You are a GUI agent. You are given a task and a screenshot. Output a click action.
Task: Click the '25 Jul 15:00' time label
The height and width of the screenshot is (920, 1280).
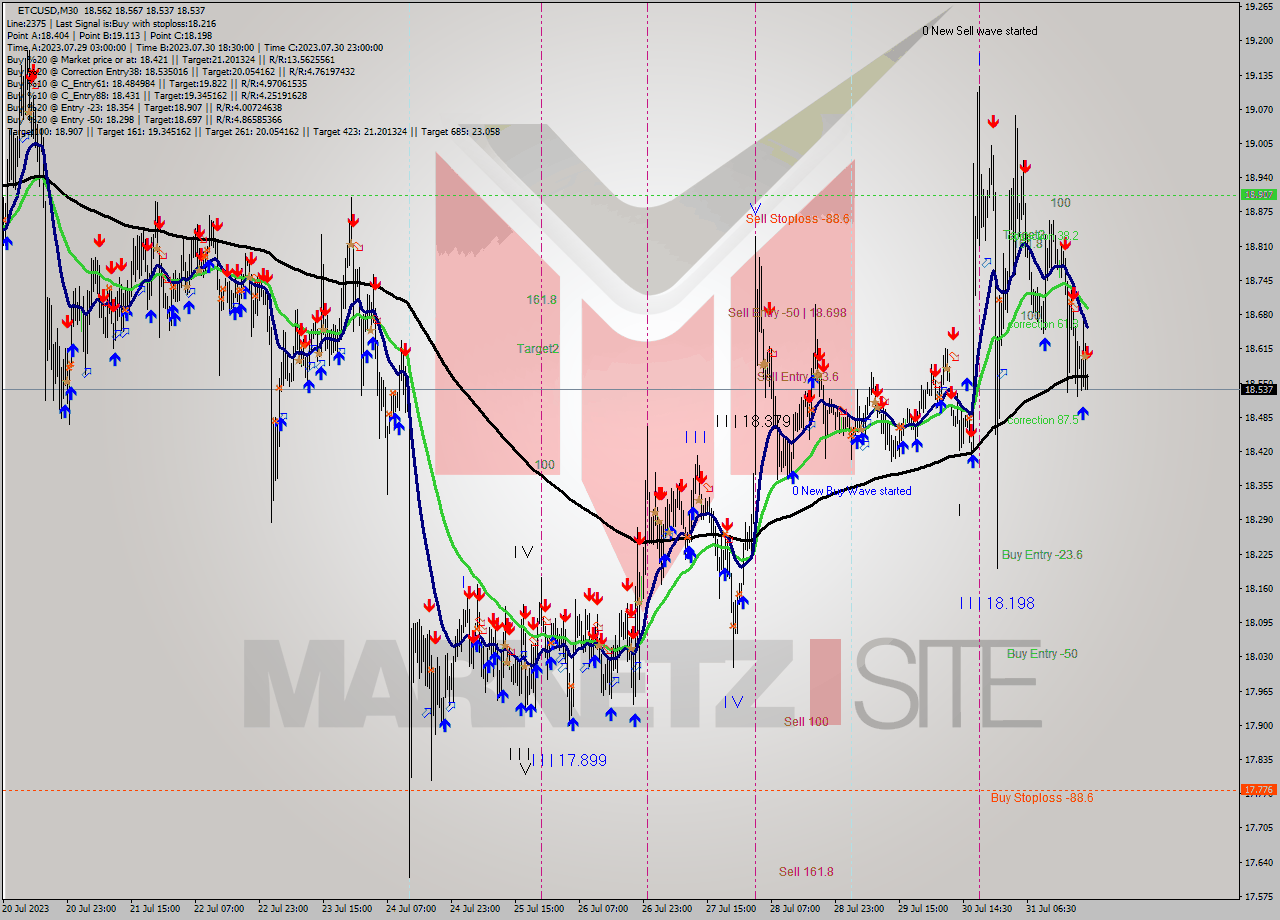point(541,909)
